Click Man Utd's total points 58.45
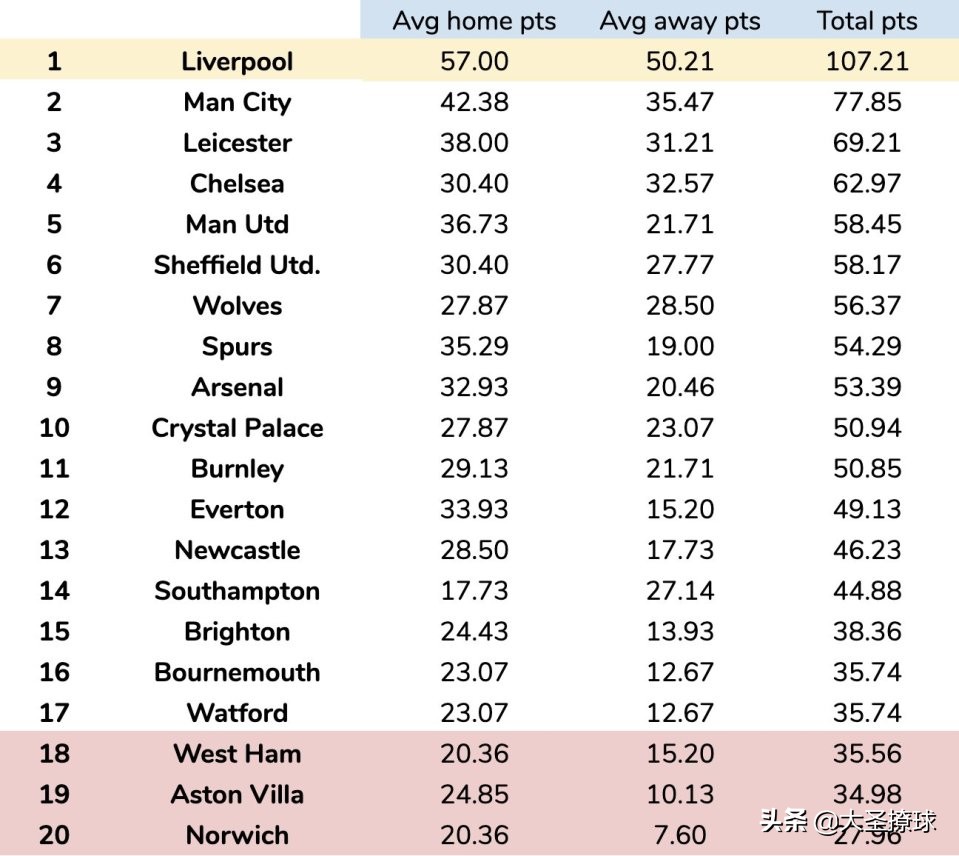959x856 pixels. [867, 224]
